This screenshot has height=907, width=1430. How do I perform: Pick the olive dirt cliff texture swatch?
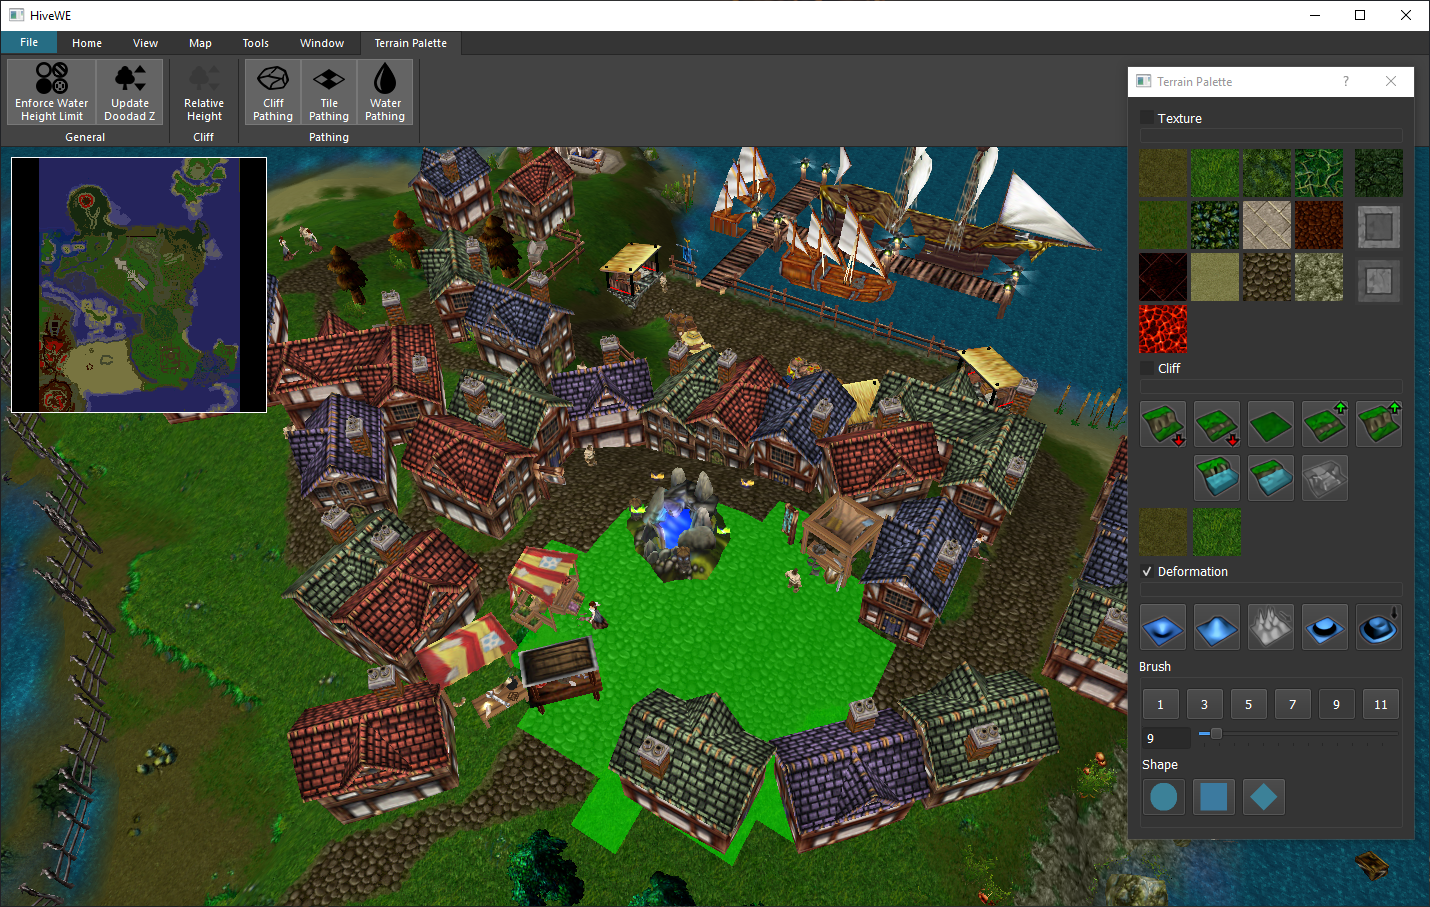click(x=1163, y=531)
